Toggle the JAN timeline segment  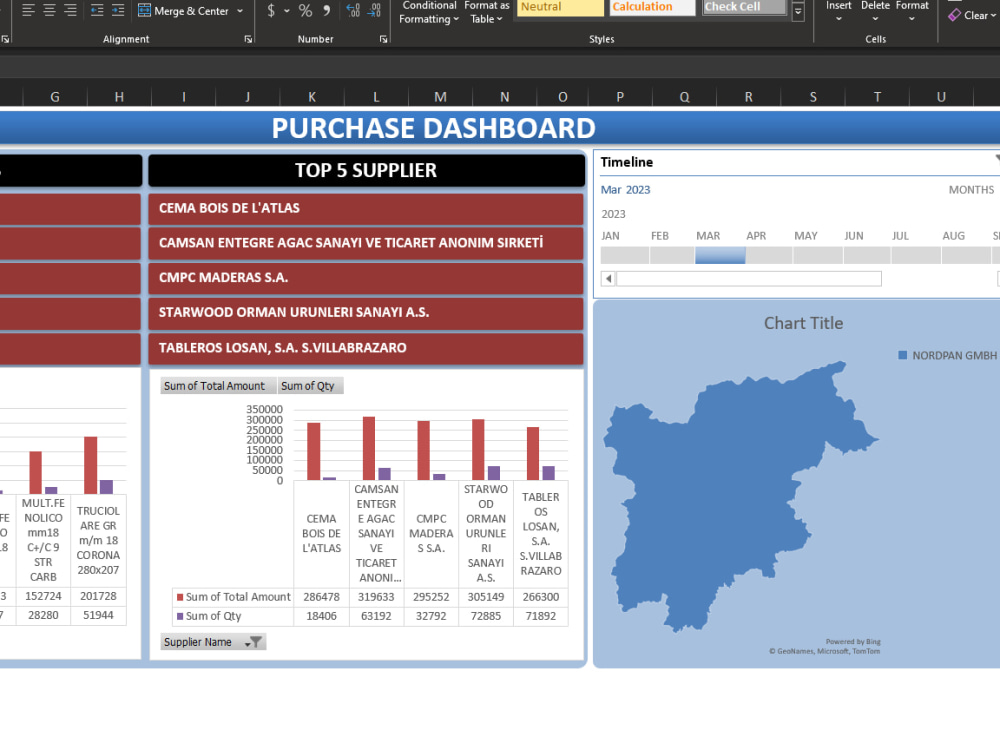pyautogui.click(x=623, y=255)
